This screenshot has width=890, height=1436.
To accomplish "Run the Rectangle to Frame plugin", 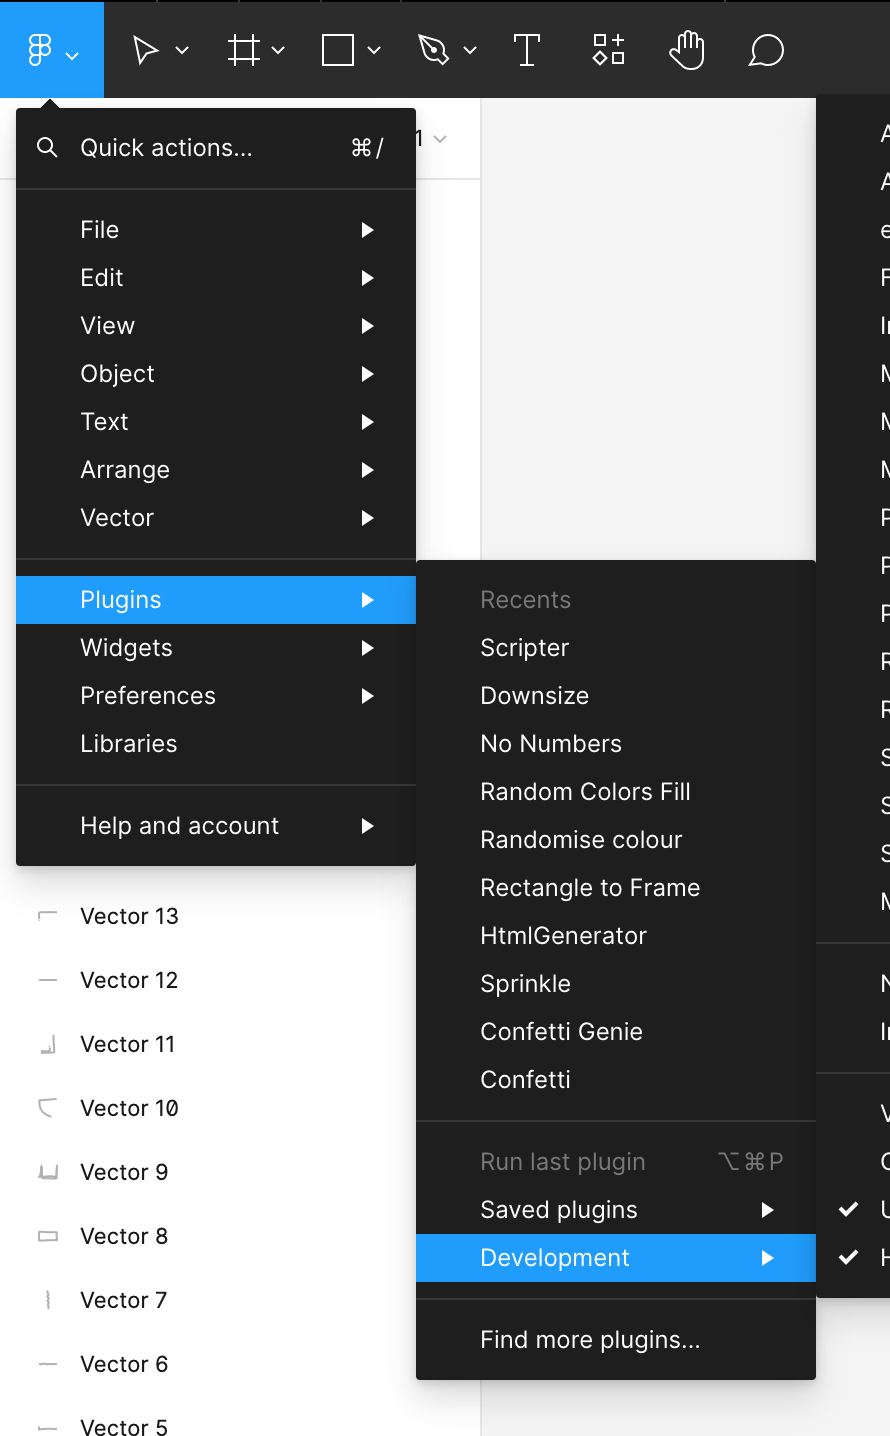I will 616,888.
